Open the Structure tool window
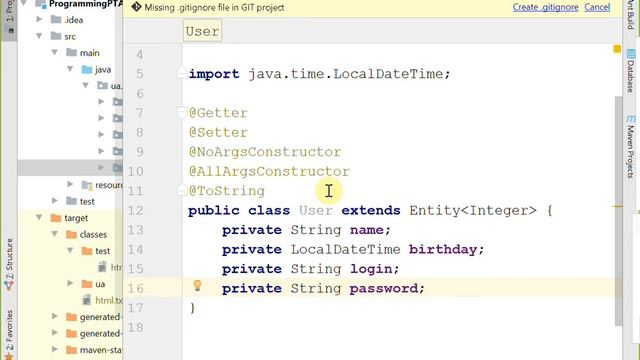The height and width of the screenshot is (360, 640). [x=9, y=264]
